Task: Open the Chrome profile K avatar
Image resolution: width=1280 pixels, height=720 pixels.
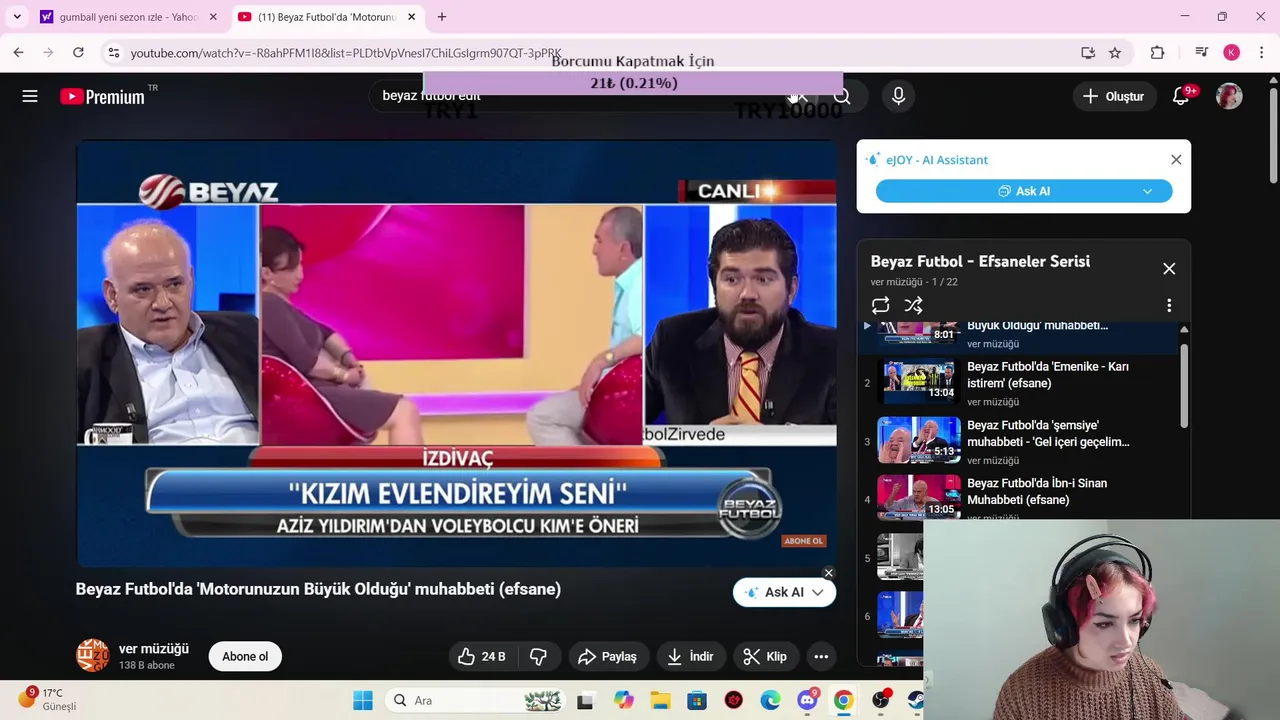Action: [1231, 52]
